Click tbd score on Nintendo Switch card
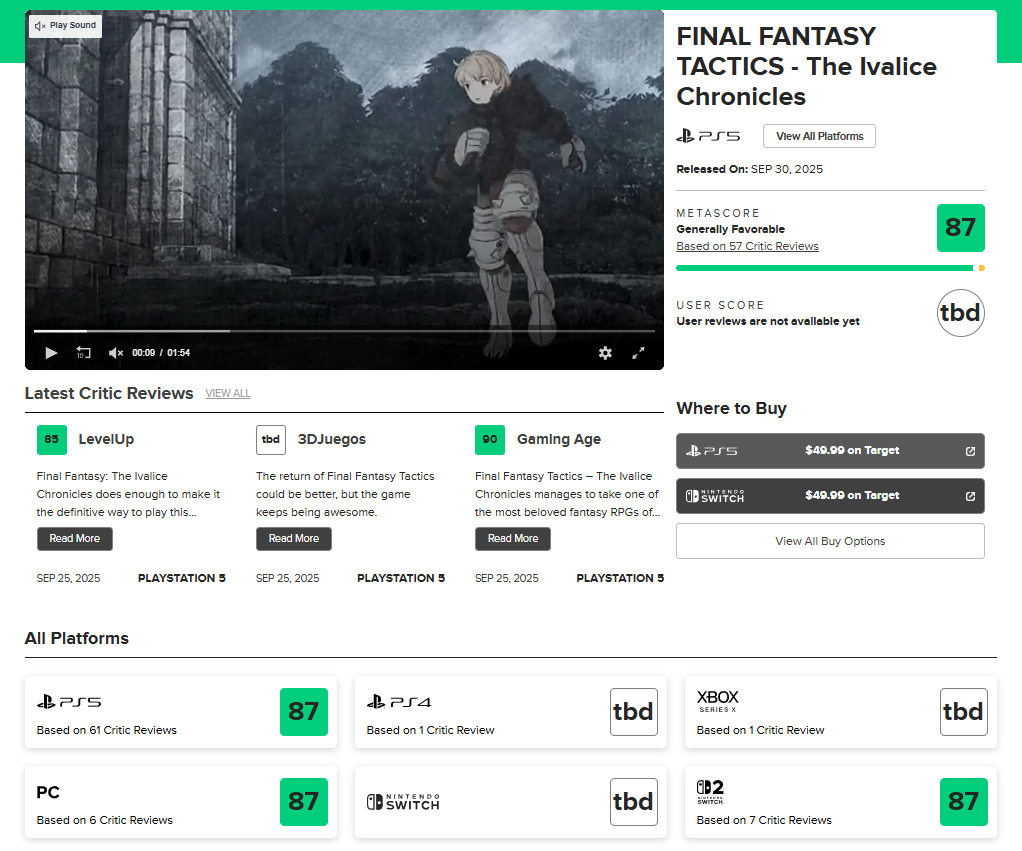Viewport: 1022px width, 851px height. point(634,801)
